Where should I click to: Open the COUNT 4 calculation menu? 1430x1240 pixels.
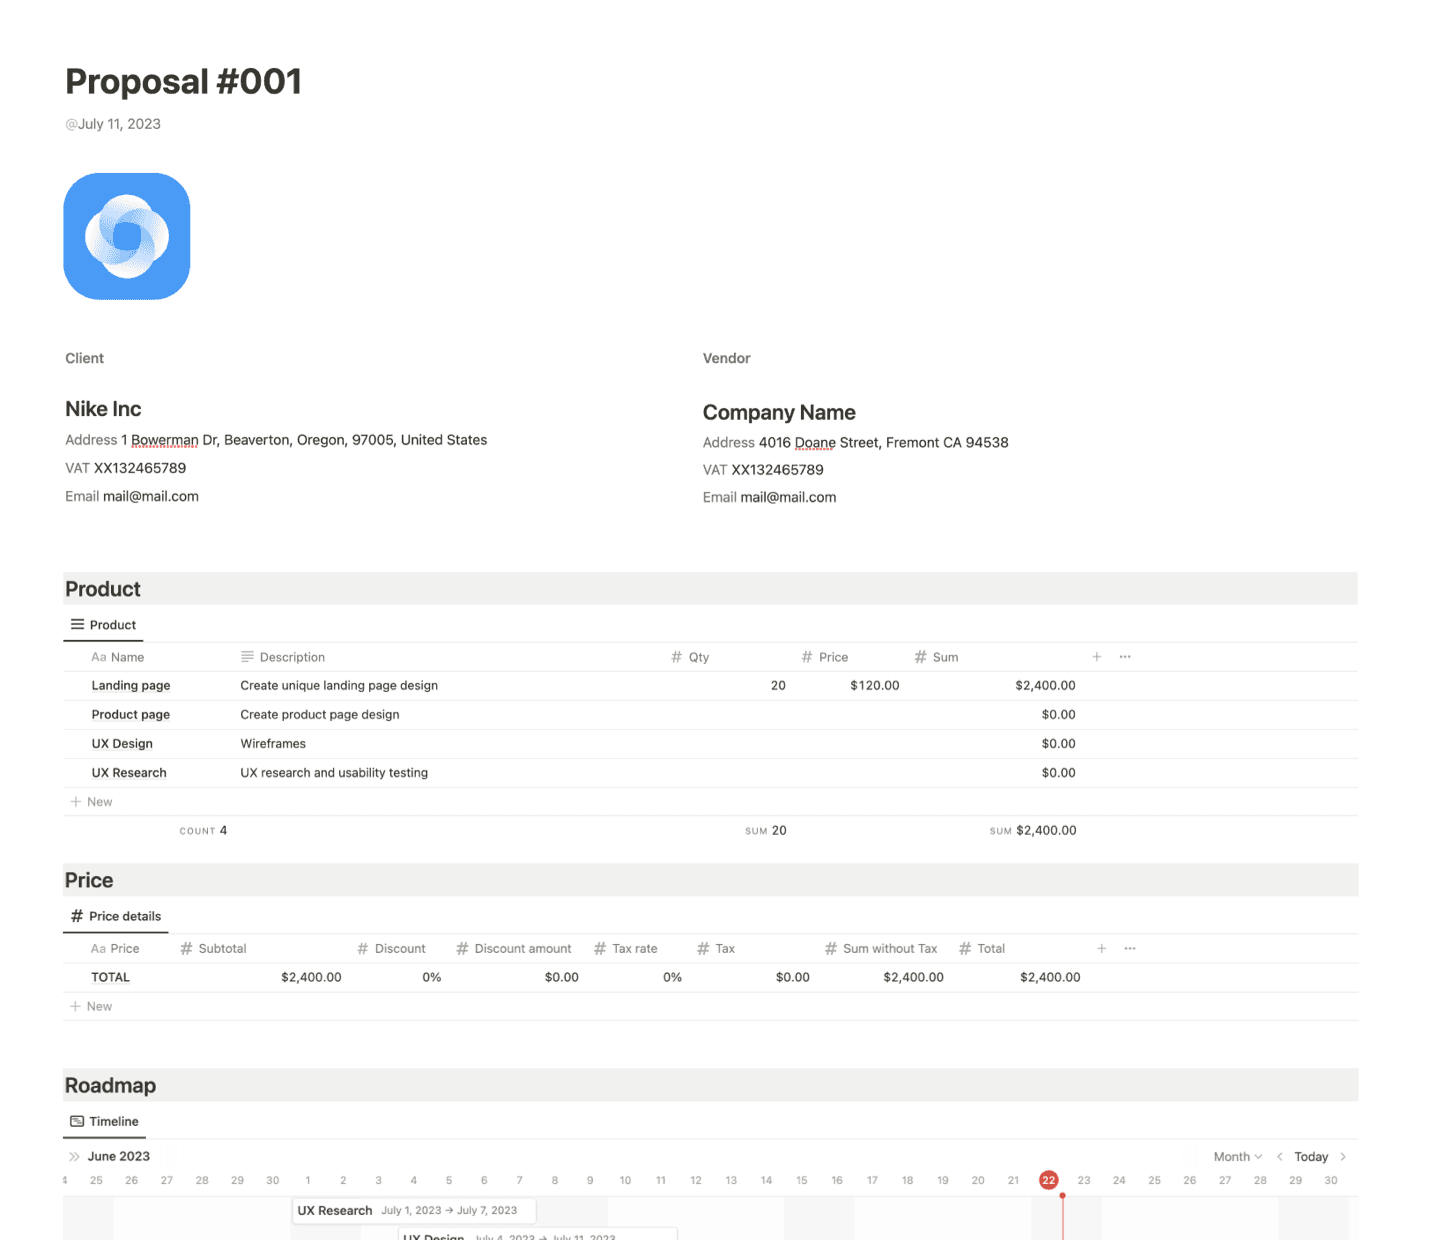pos(203,831)
